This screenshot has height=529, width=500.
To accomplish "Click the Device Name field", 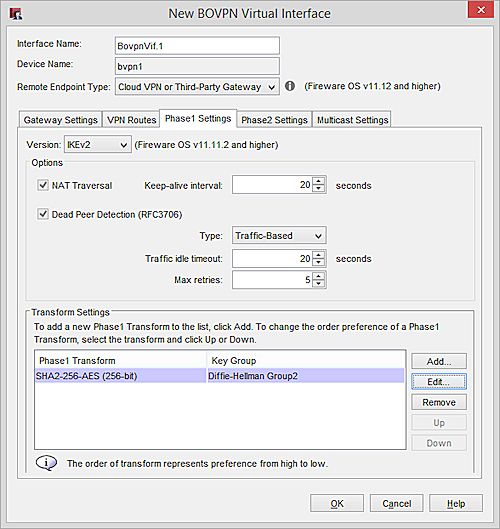I will pyautogui.click(x=197, y=66).
